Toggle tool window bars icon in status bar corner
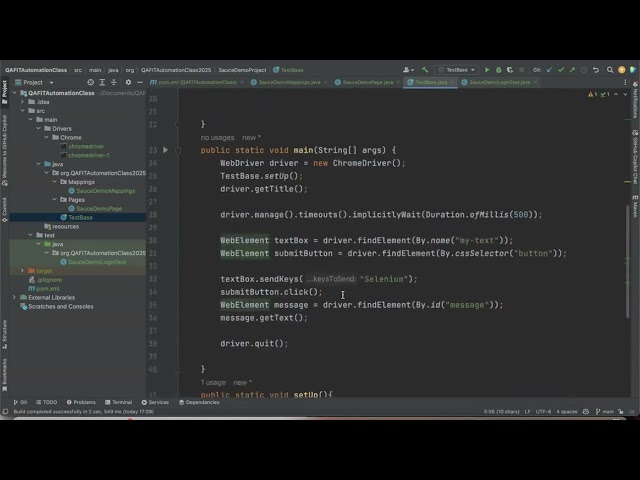The image size is (640, 480). click(5, 412)
